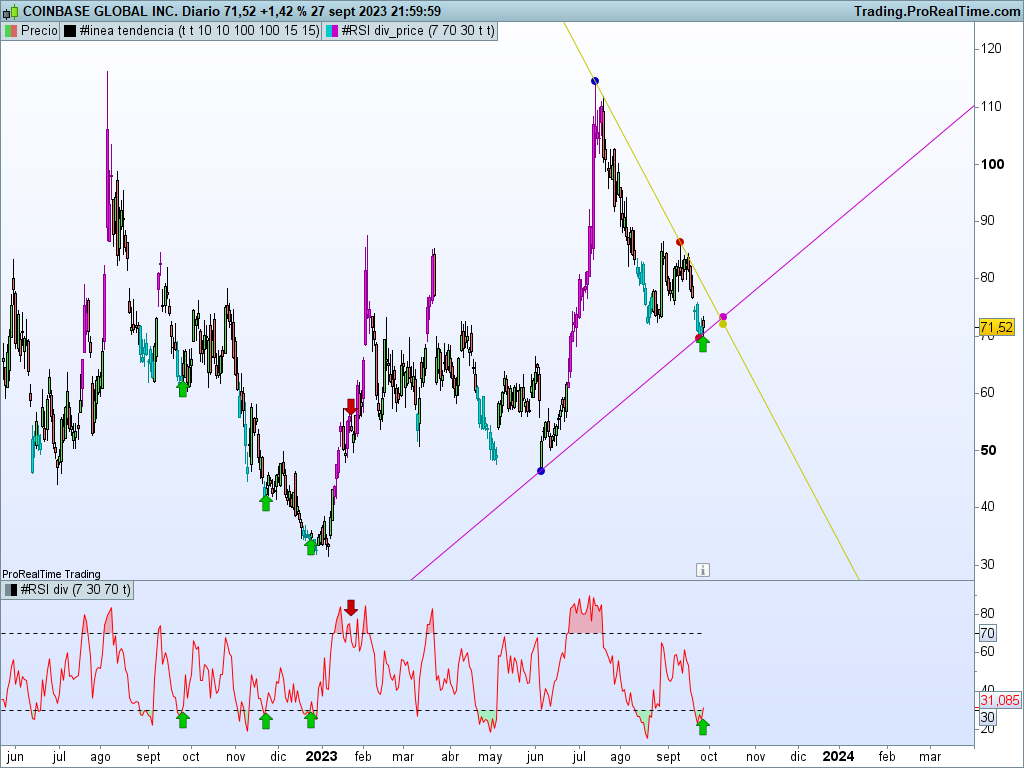Viewport: 1024px width, 768px height.
Task: Open the #RSI div (7 30 70 t) panel label
Action: (x=68, y=590)
